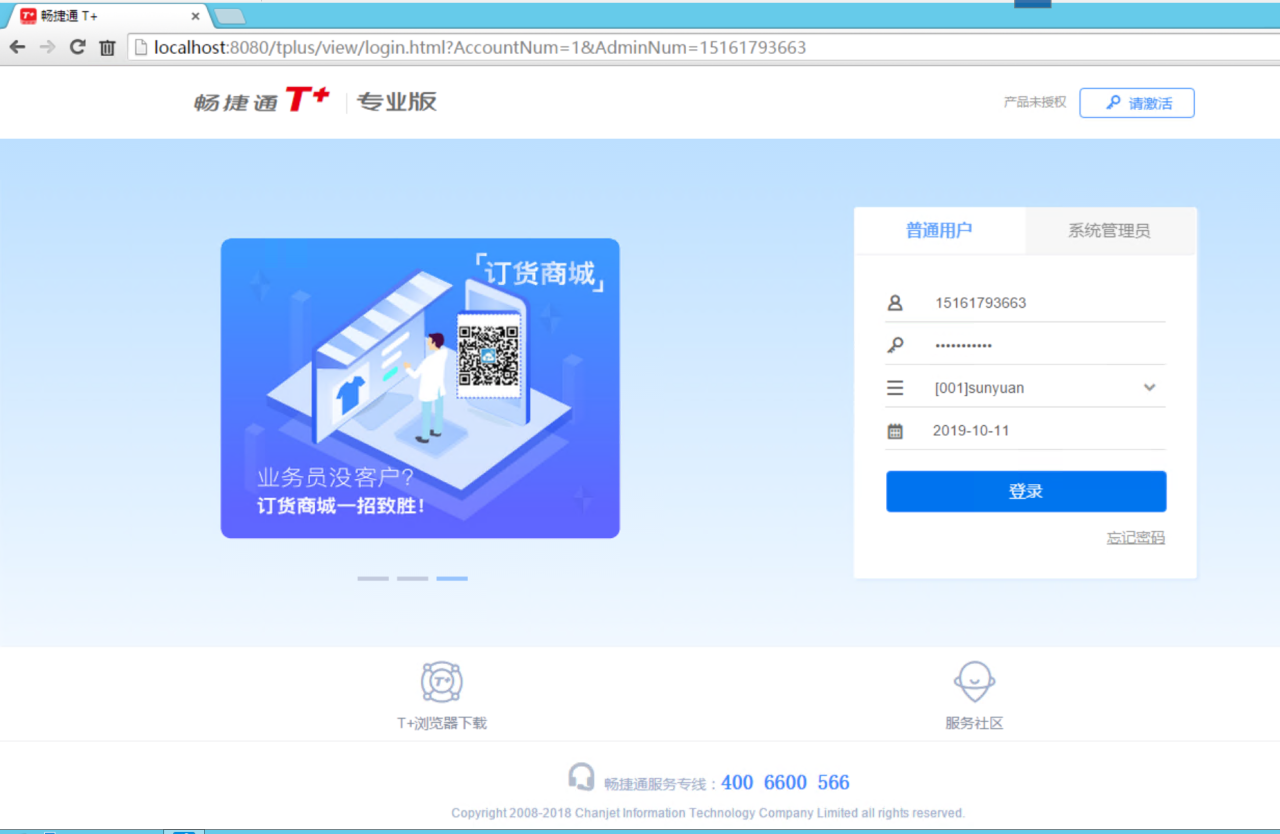Show the first banner slide indicator
The image size is (1280, 834).
[x=373, y=578]
